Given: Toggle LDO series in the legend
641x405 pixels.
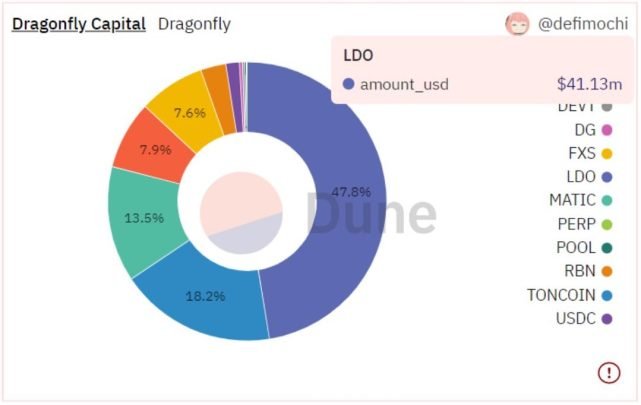Looking at the screenshot, I should [x=589, y=177].
